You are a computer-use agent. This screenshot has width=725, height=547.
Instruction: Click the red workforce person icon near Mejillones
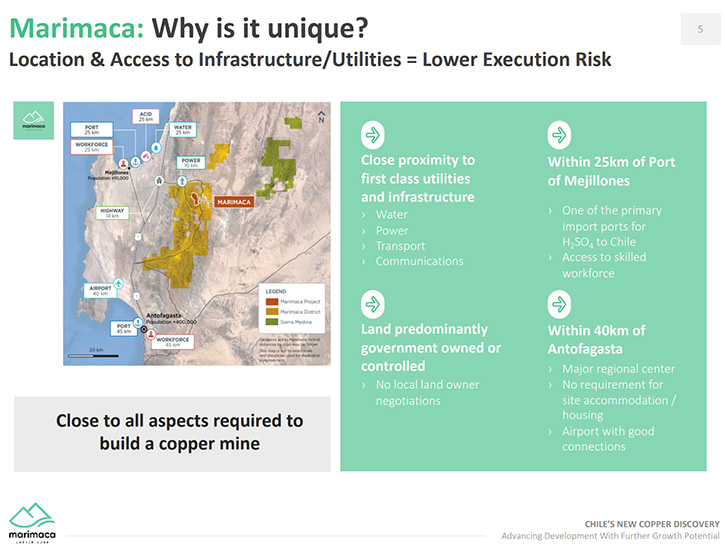pyautogui.click(x=123, y=163)
